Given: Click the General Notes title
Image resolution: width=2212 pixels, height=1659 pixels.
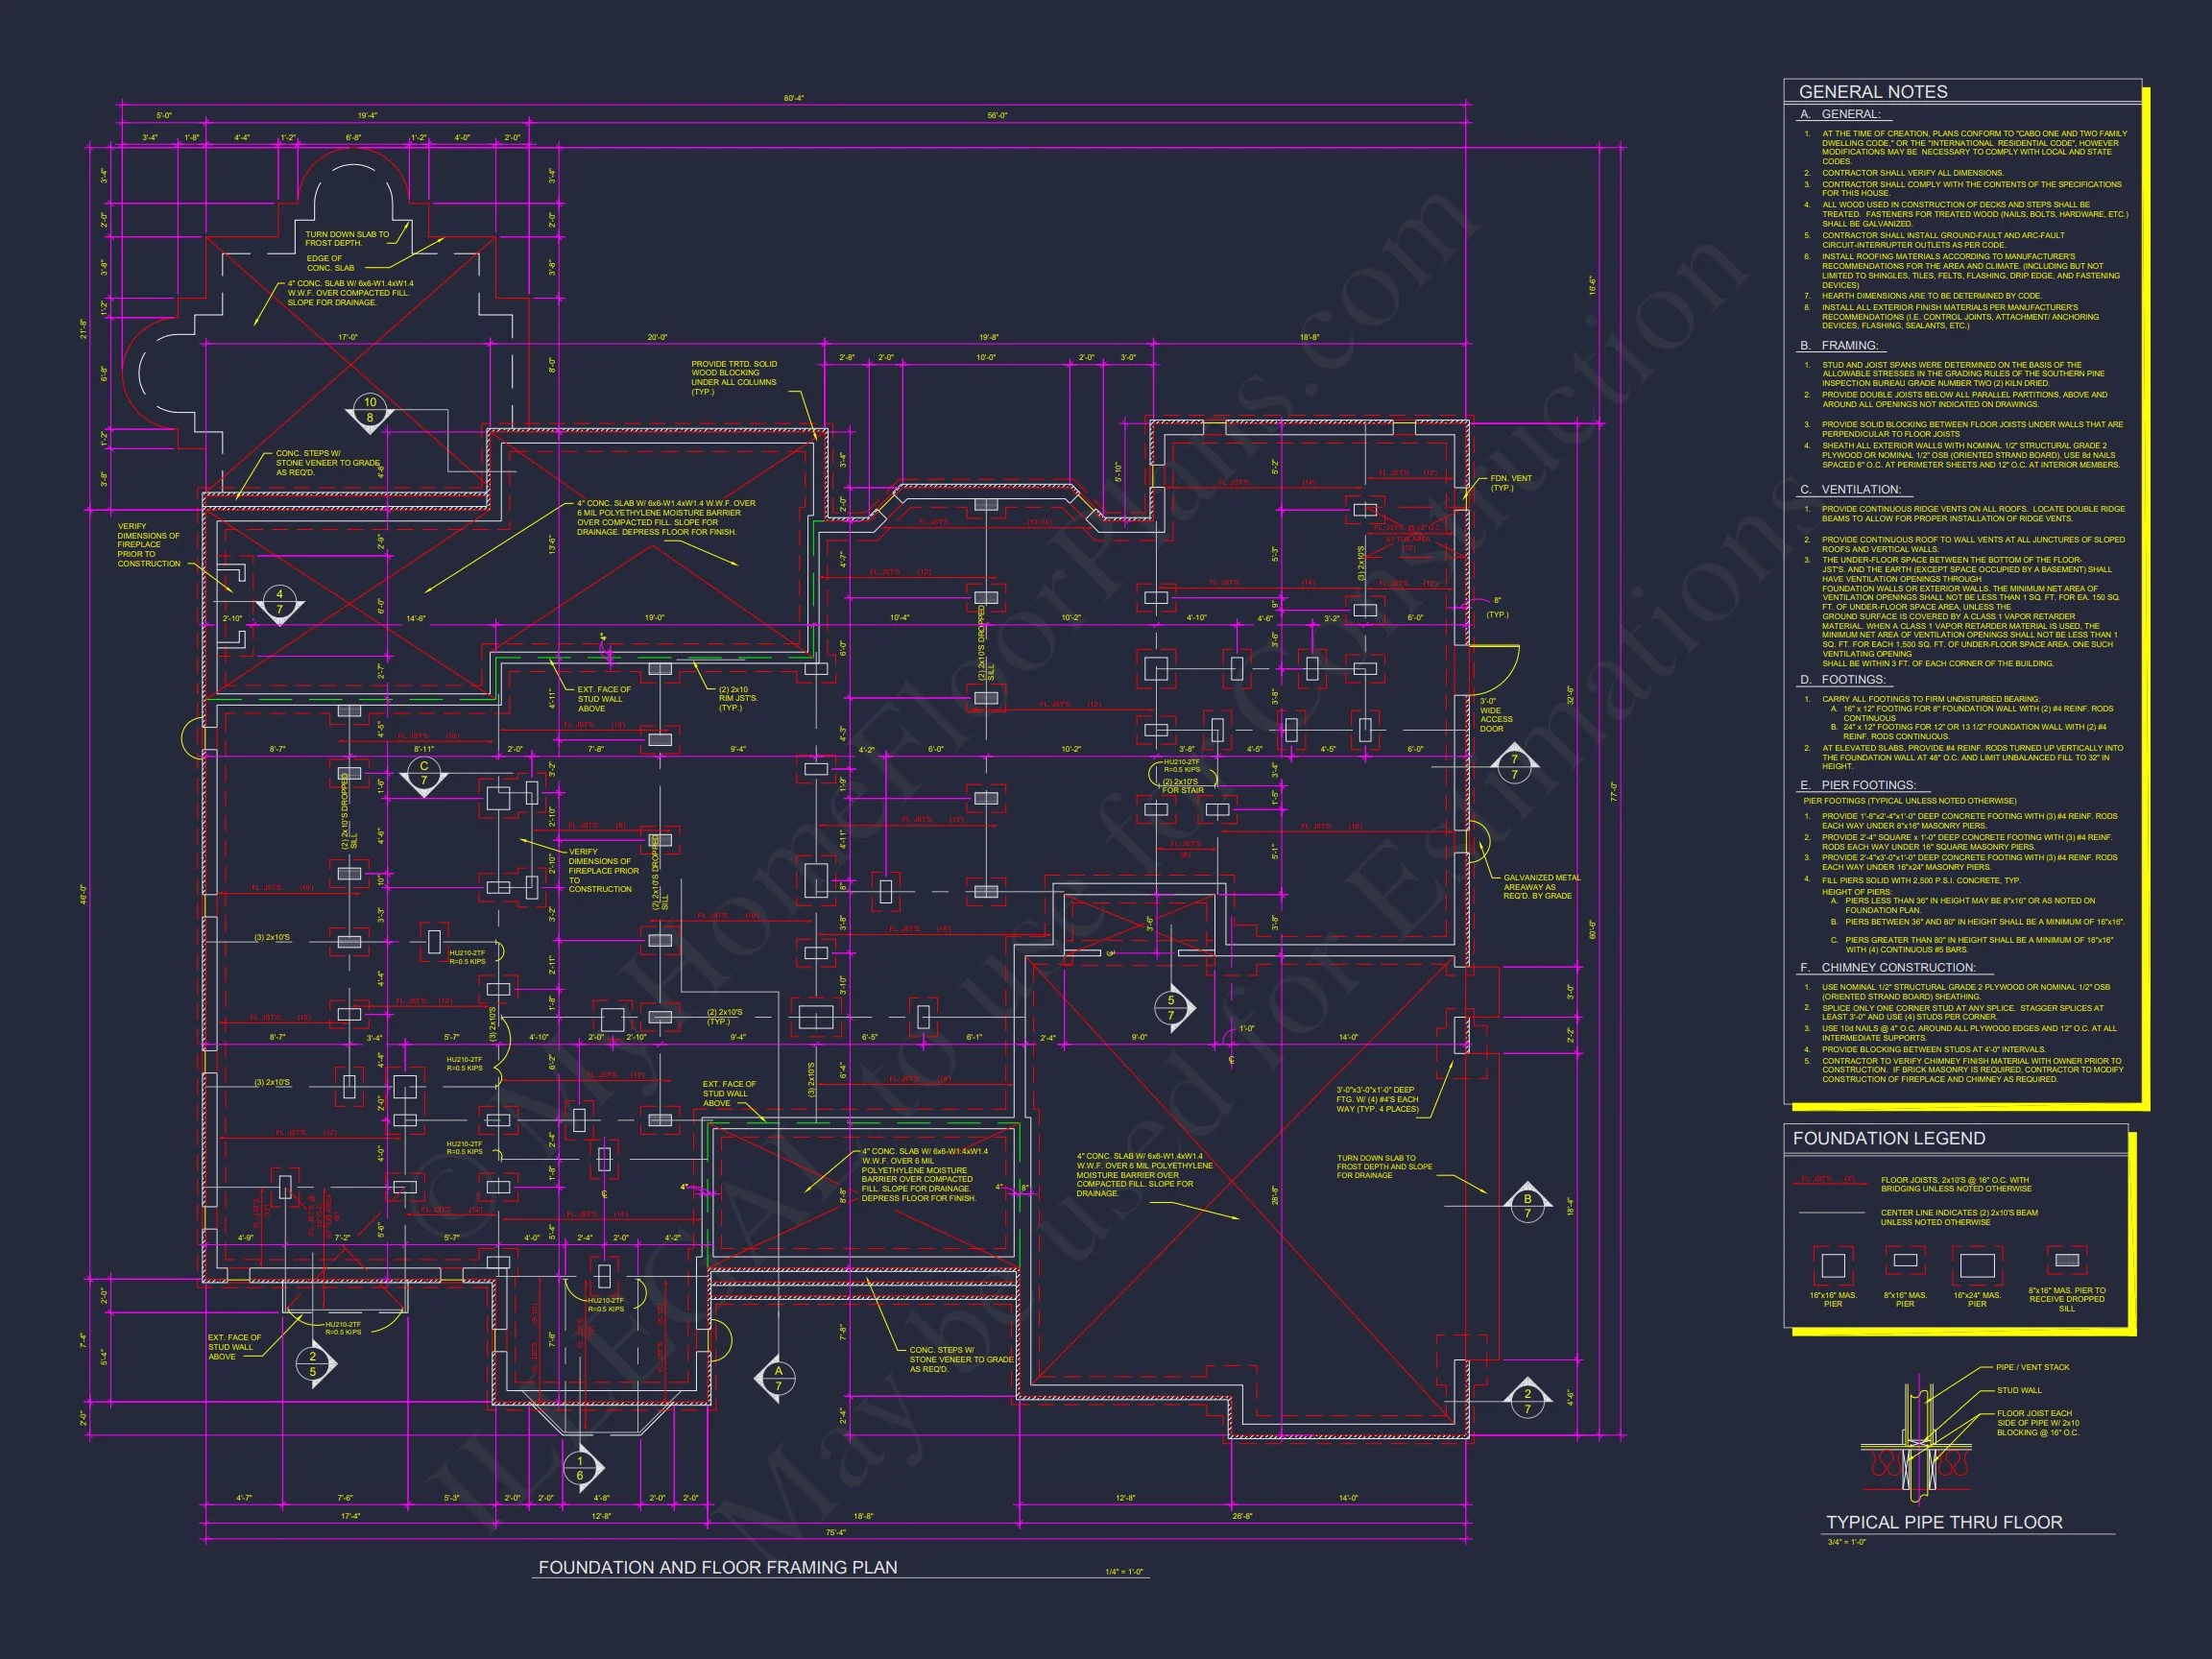Looking at the screenshot, I should point(1873,92).
